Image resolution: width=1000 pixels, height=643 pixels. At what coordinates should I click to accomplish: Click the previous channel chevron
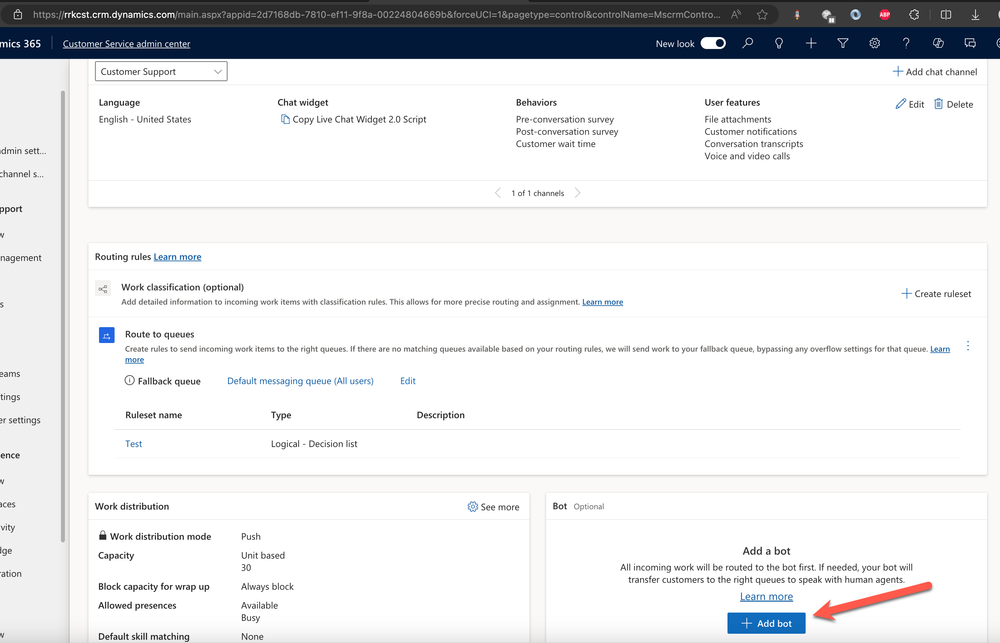coord(498,193)
